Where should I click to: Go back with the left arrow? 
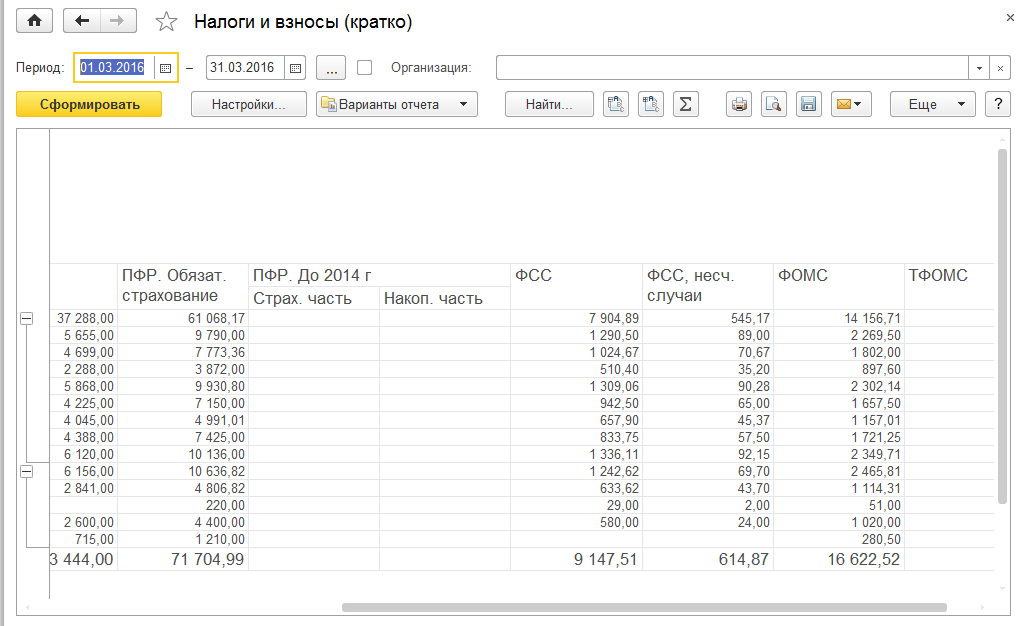[82, 21]
